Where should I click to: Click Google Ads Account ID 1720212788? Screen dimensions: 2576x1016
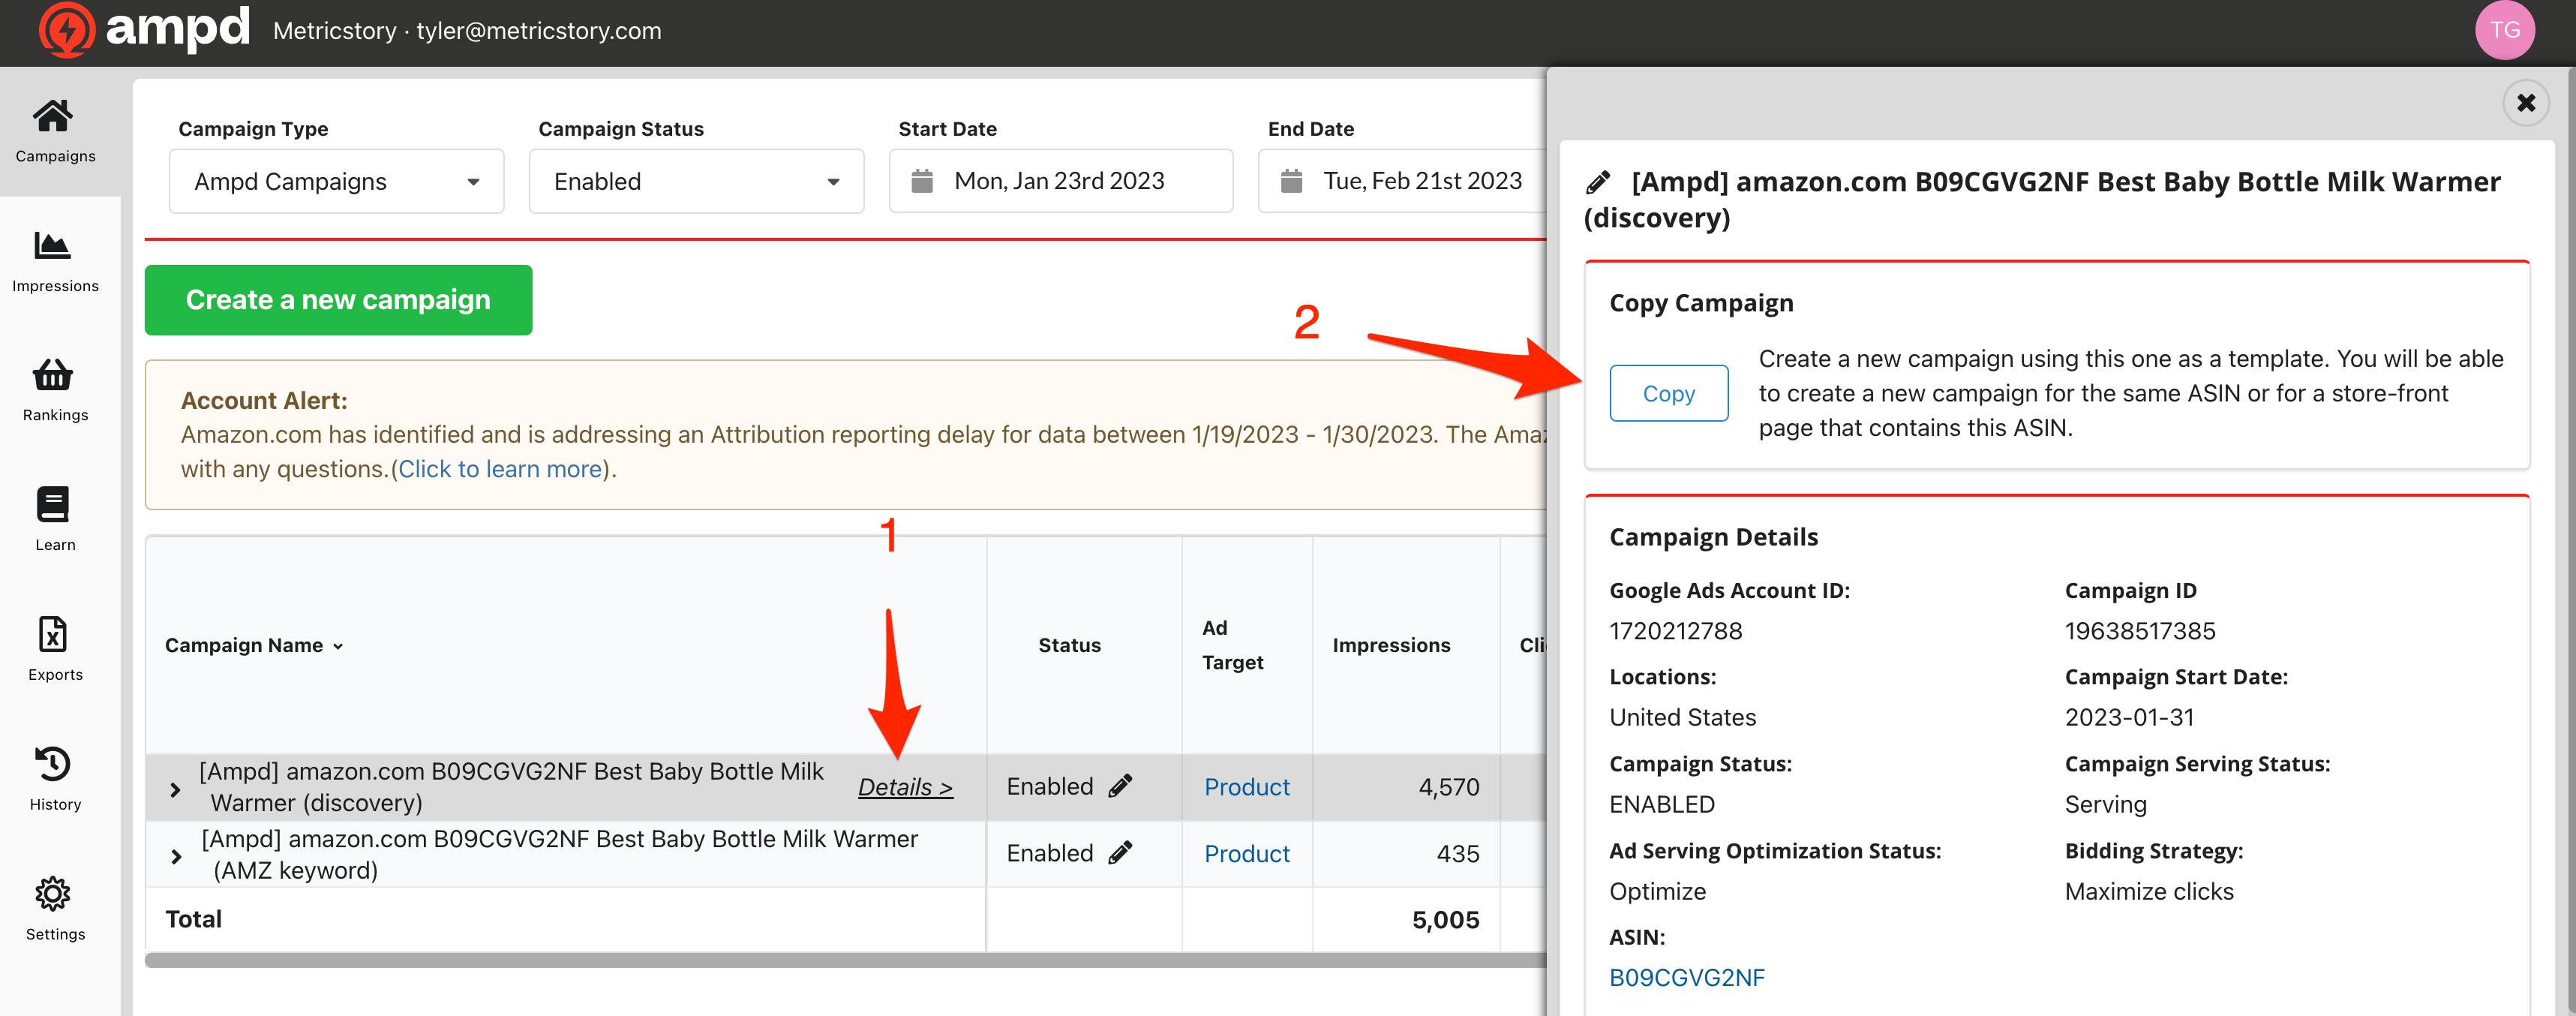(x=1675, y=631)
